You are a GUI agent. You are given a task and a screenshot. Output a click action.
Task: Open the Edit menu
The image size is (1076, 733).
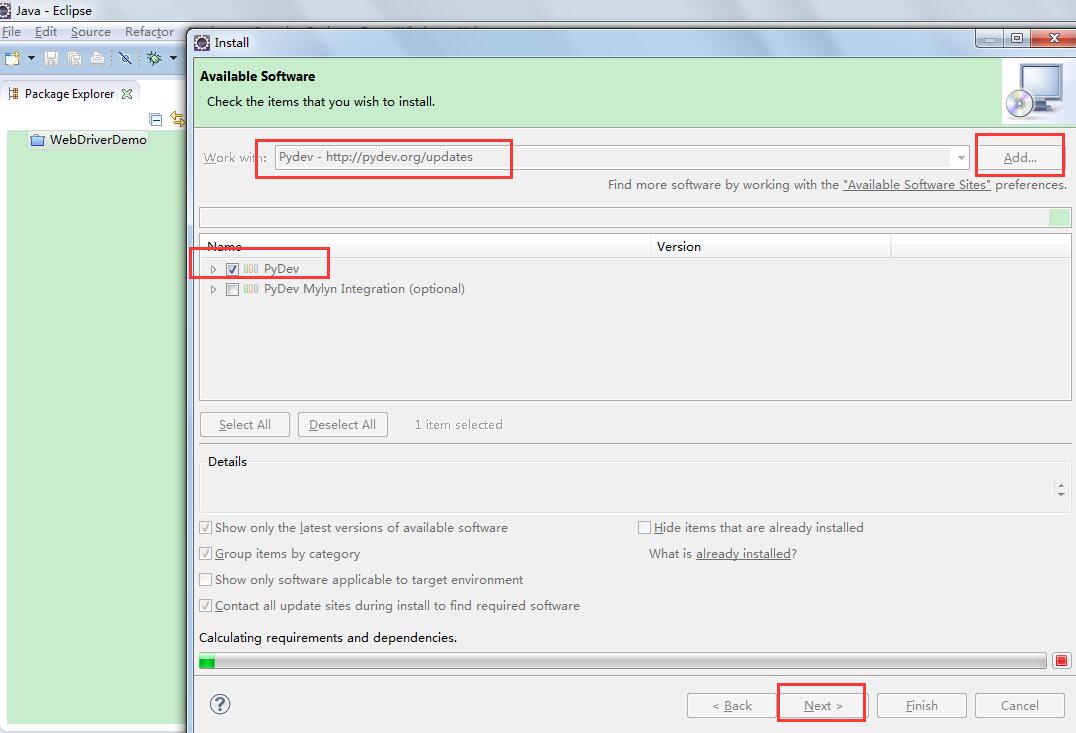pos(46,32)
